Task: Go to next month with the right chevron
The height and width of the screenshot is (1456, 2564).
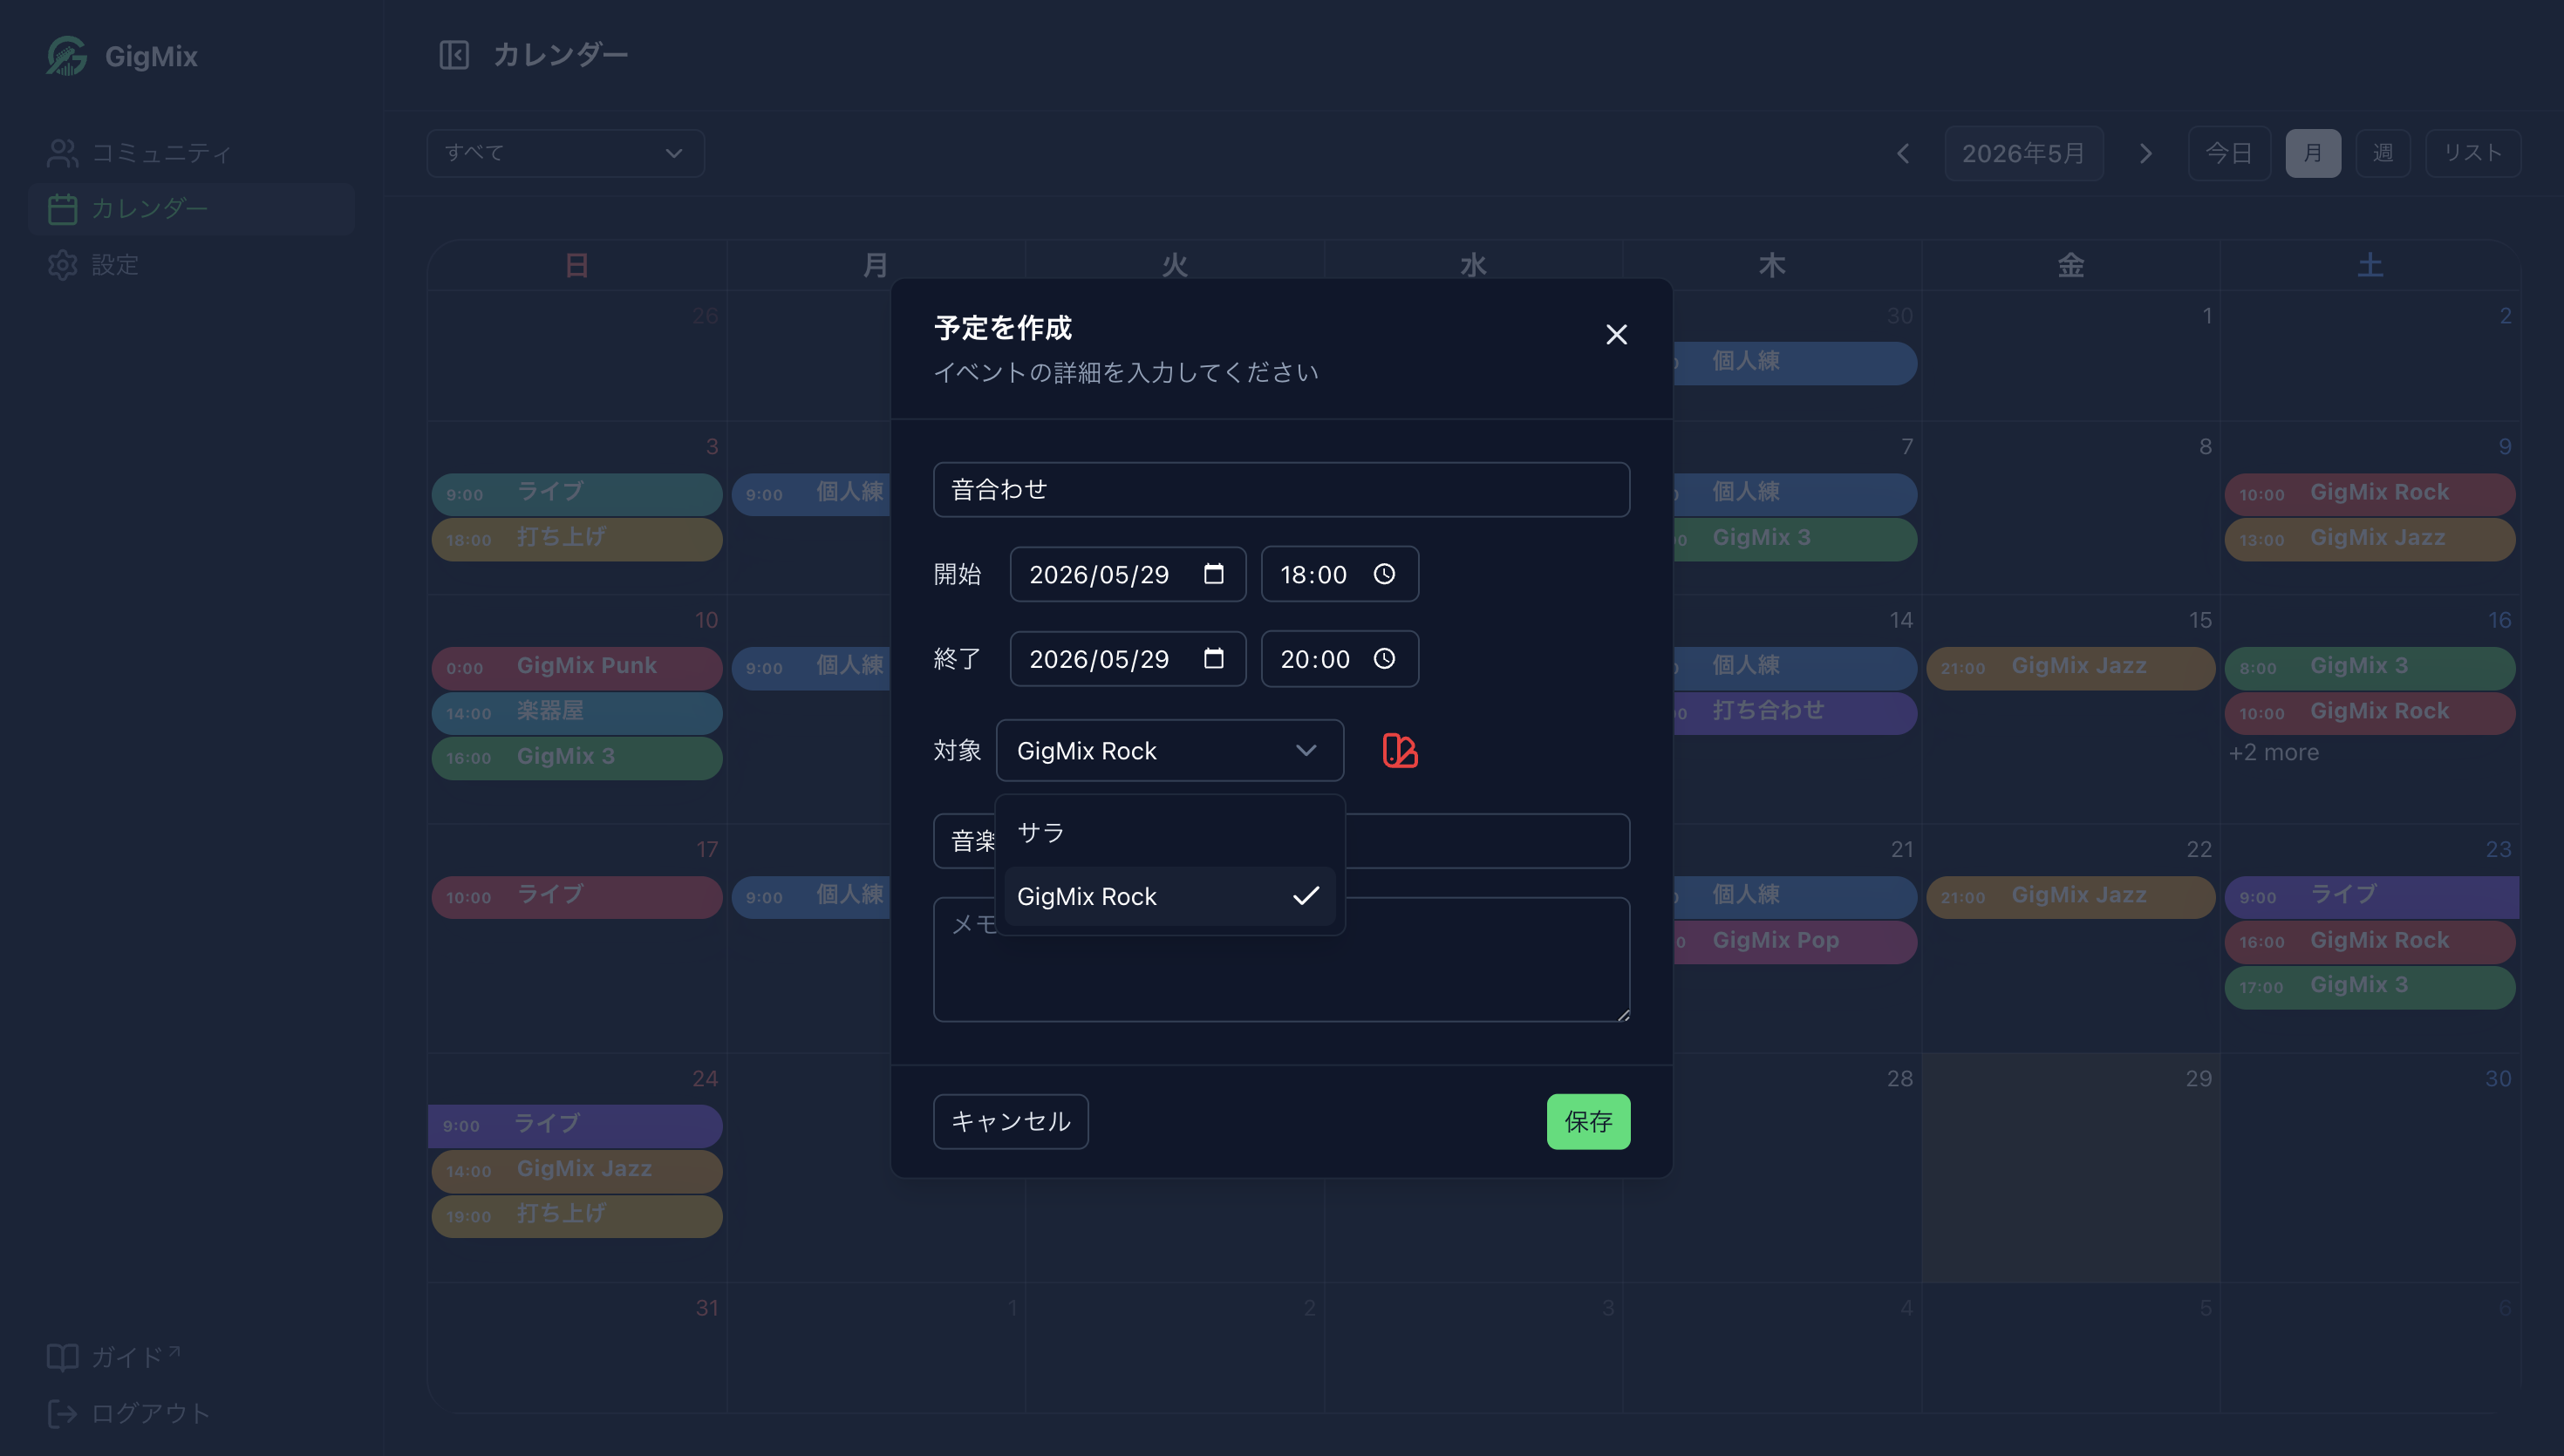Action: click(x=2145, y=153)
